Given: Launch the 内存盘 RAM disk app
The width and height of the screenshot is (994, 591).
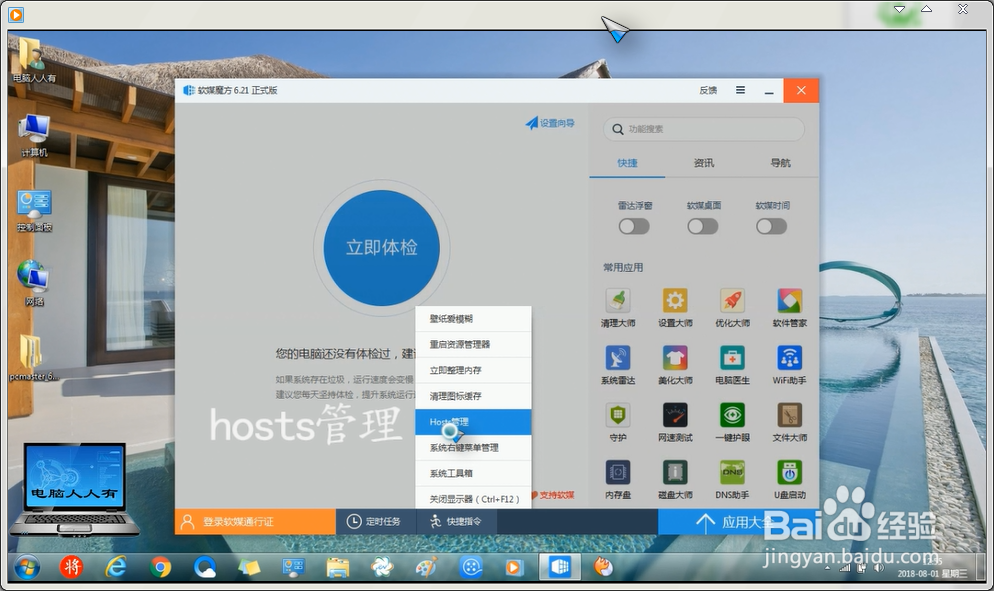Looking at the screenshot, I should tap(617, 479).
